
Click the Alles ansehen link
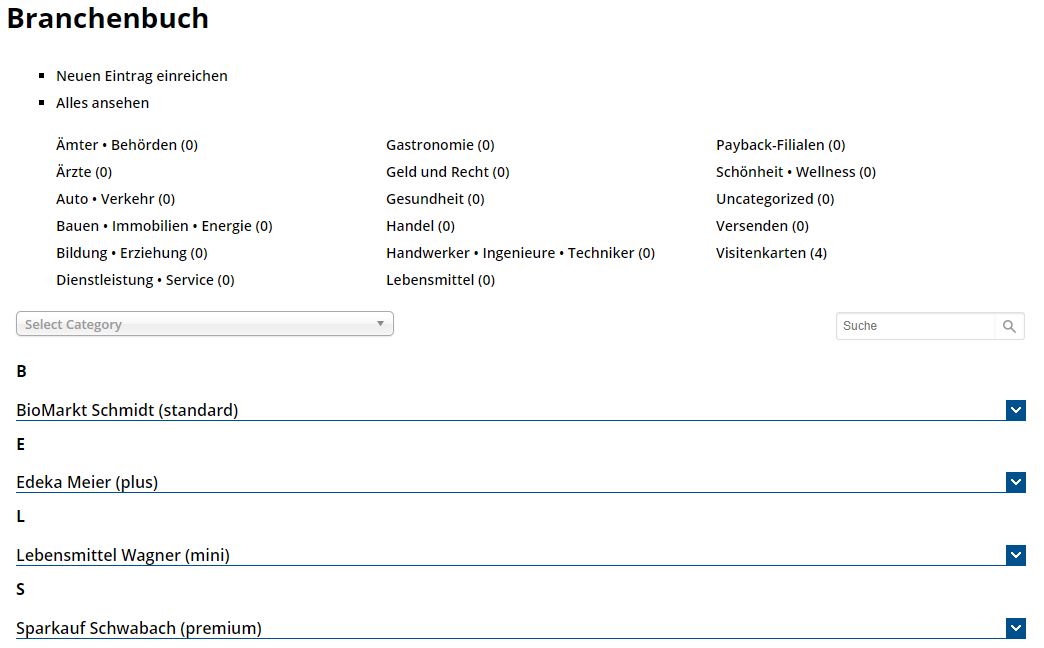click(x=102, y=103)
